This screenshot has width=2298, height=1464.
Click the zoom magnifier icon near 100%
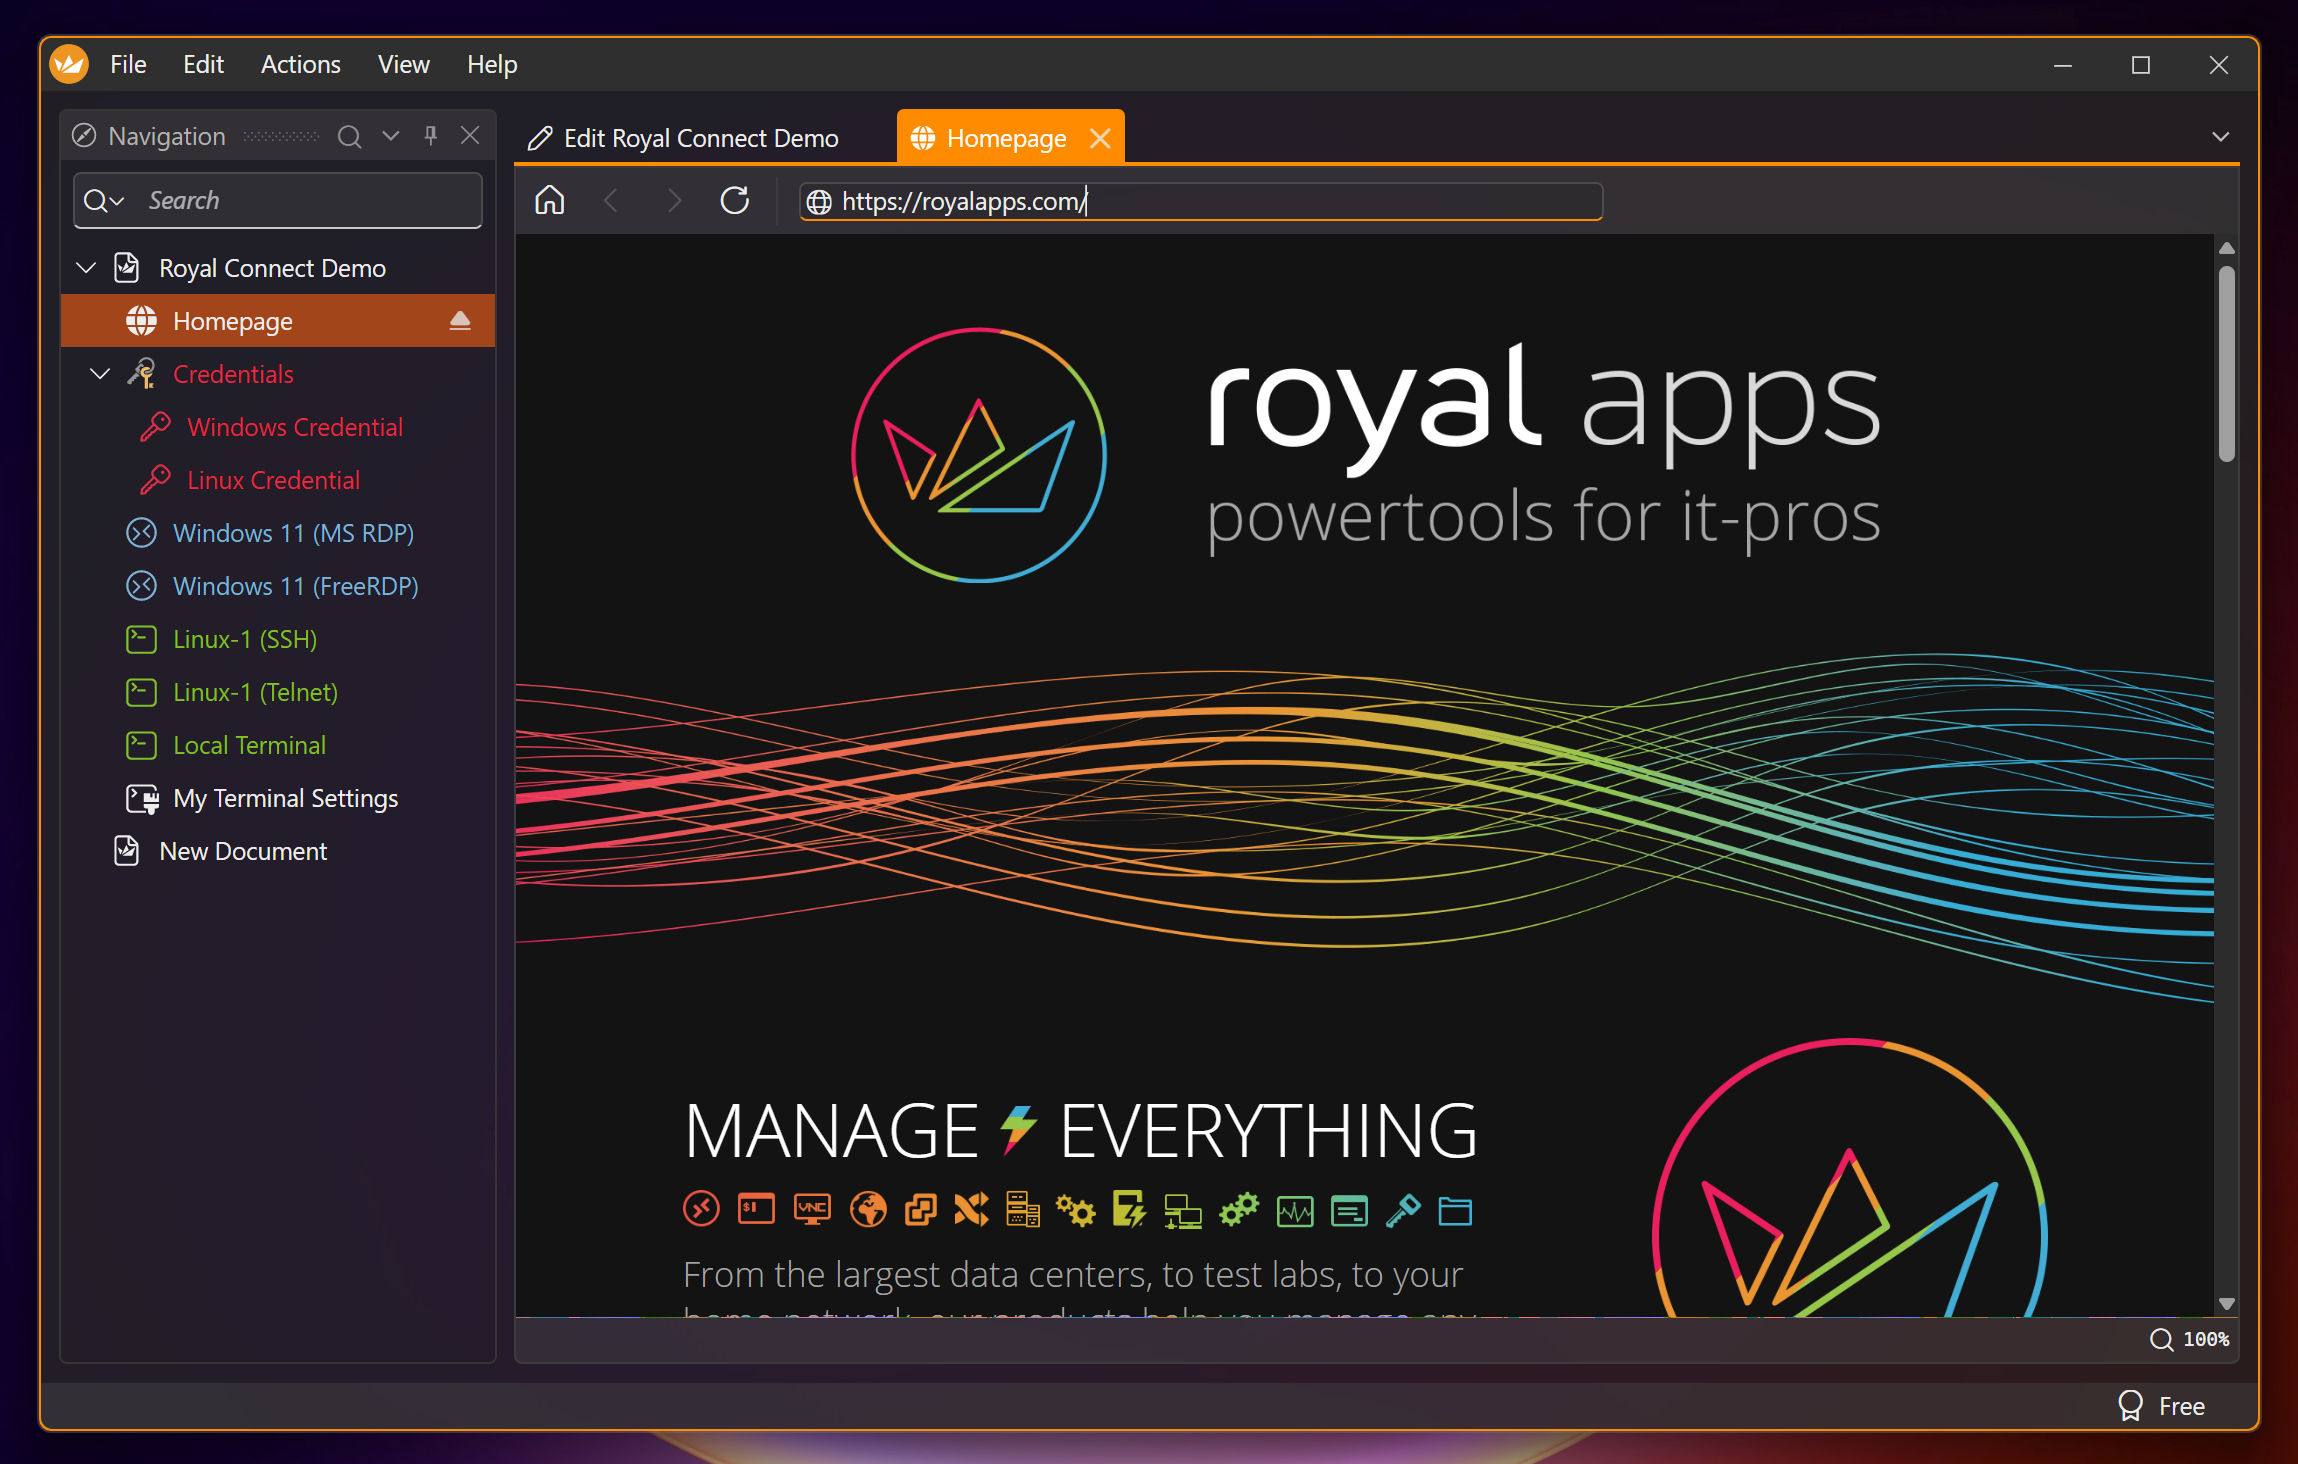[x=2161, y=1339]
